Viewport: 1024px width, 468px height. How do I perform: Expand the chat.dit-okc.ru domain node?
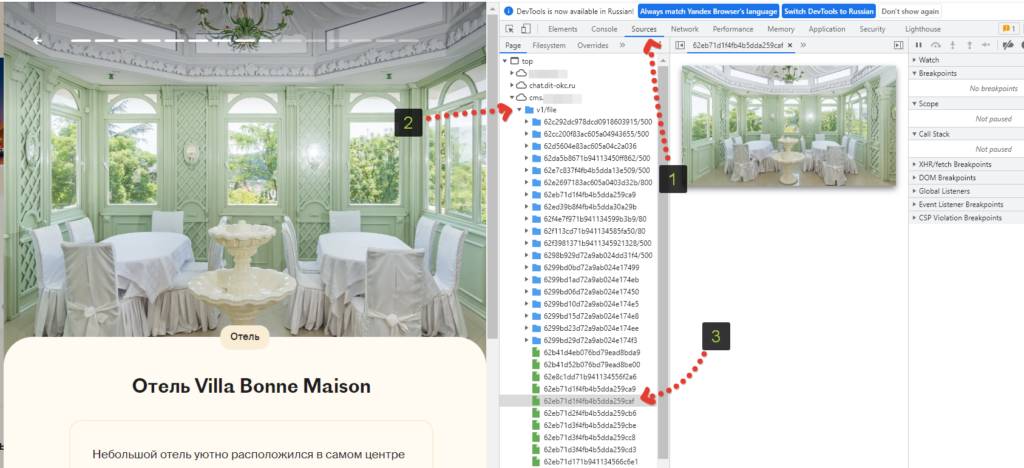pyautogui.click(x=512, y=86)
